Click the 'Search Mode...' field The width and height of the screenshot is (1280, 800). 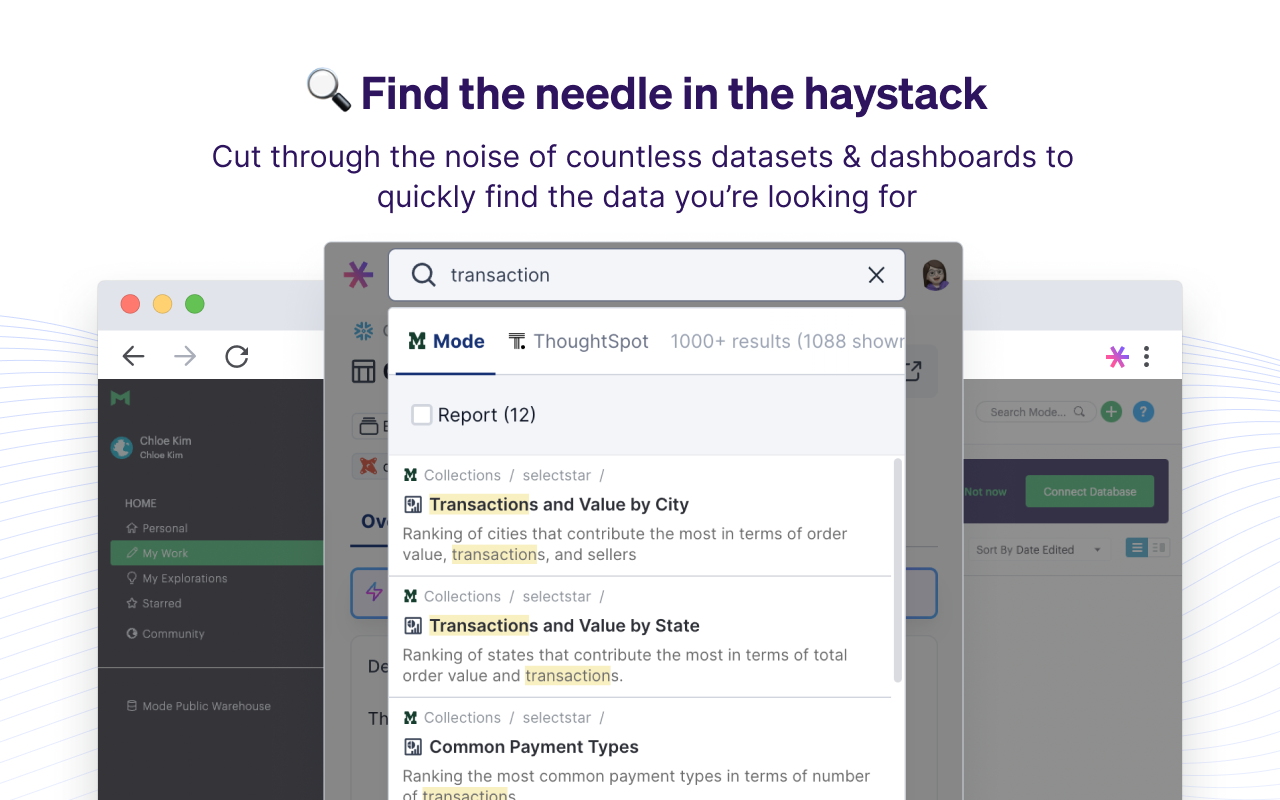[x=1034, y=412]
